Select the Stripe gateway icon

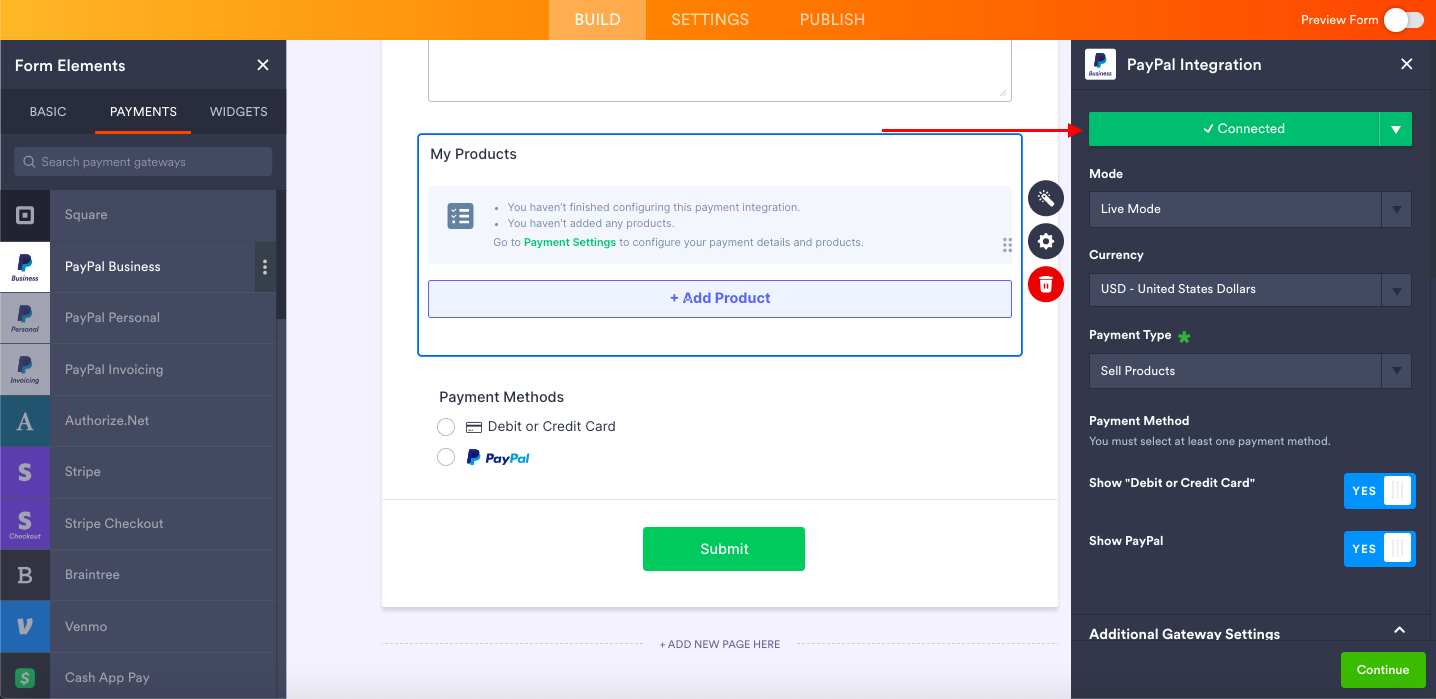(x=25, y=472)
